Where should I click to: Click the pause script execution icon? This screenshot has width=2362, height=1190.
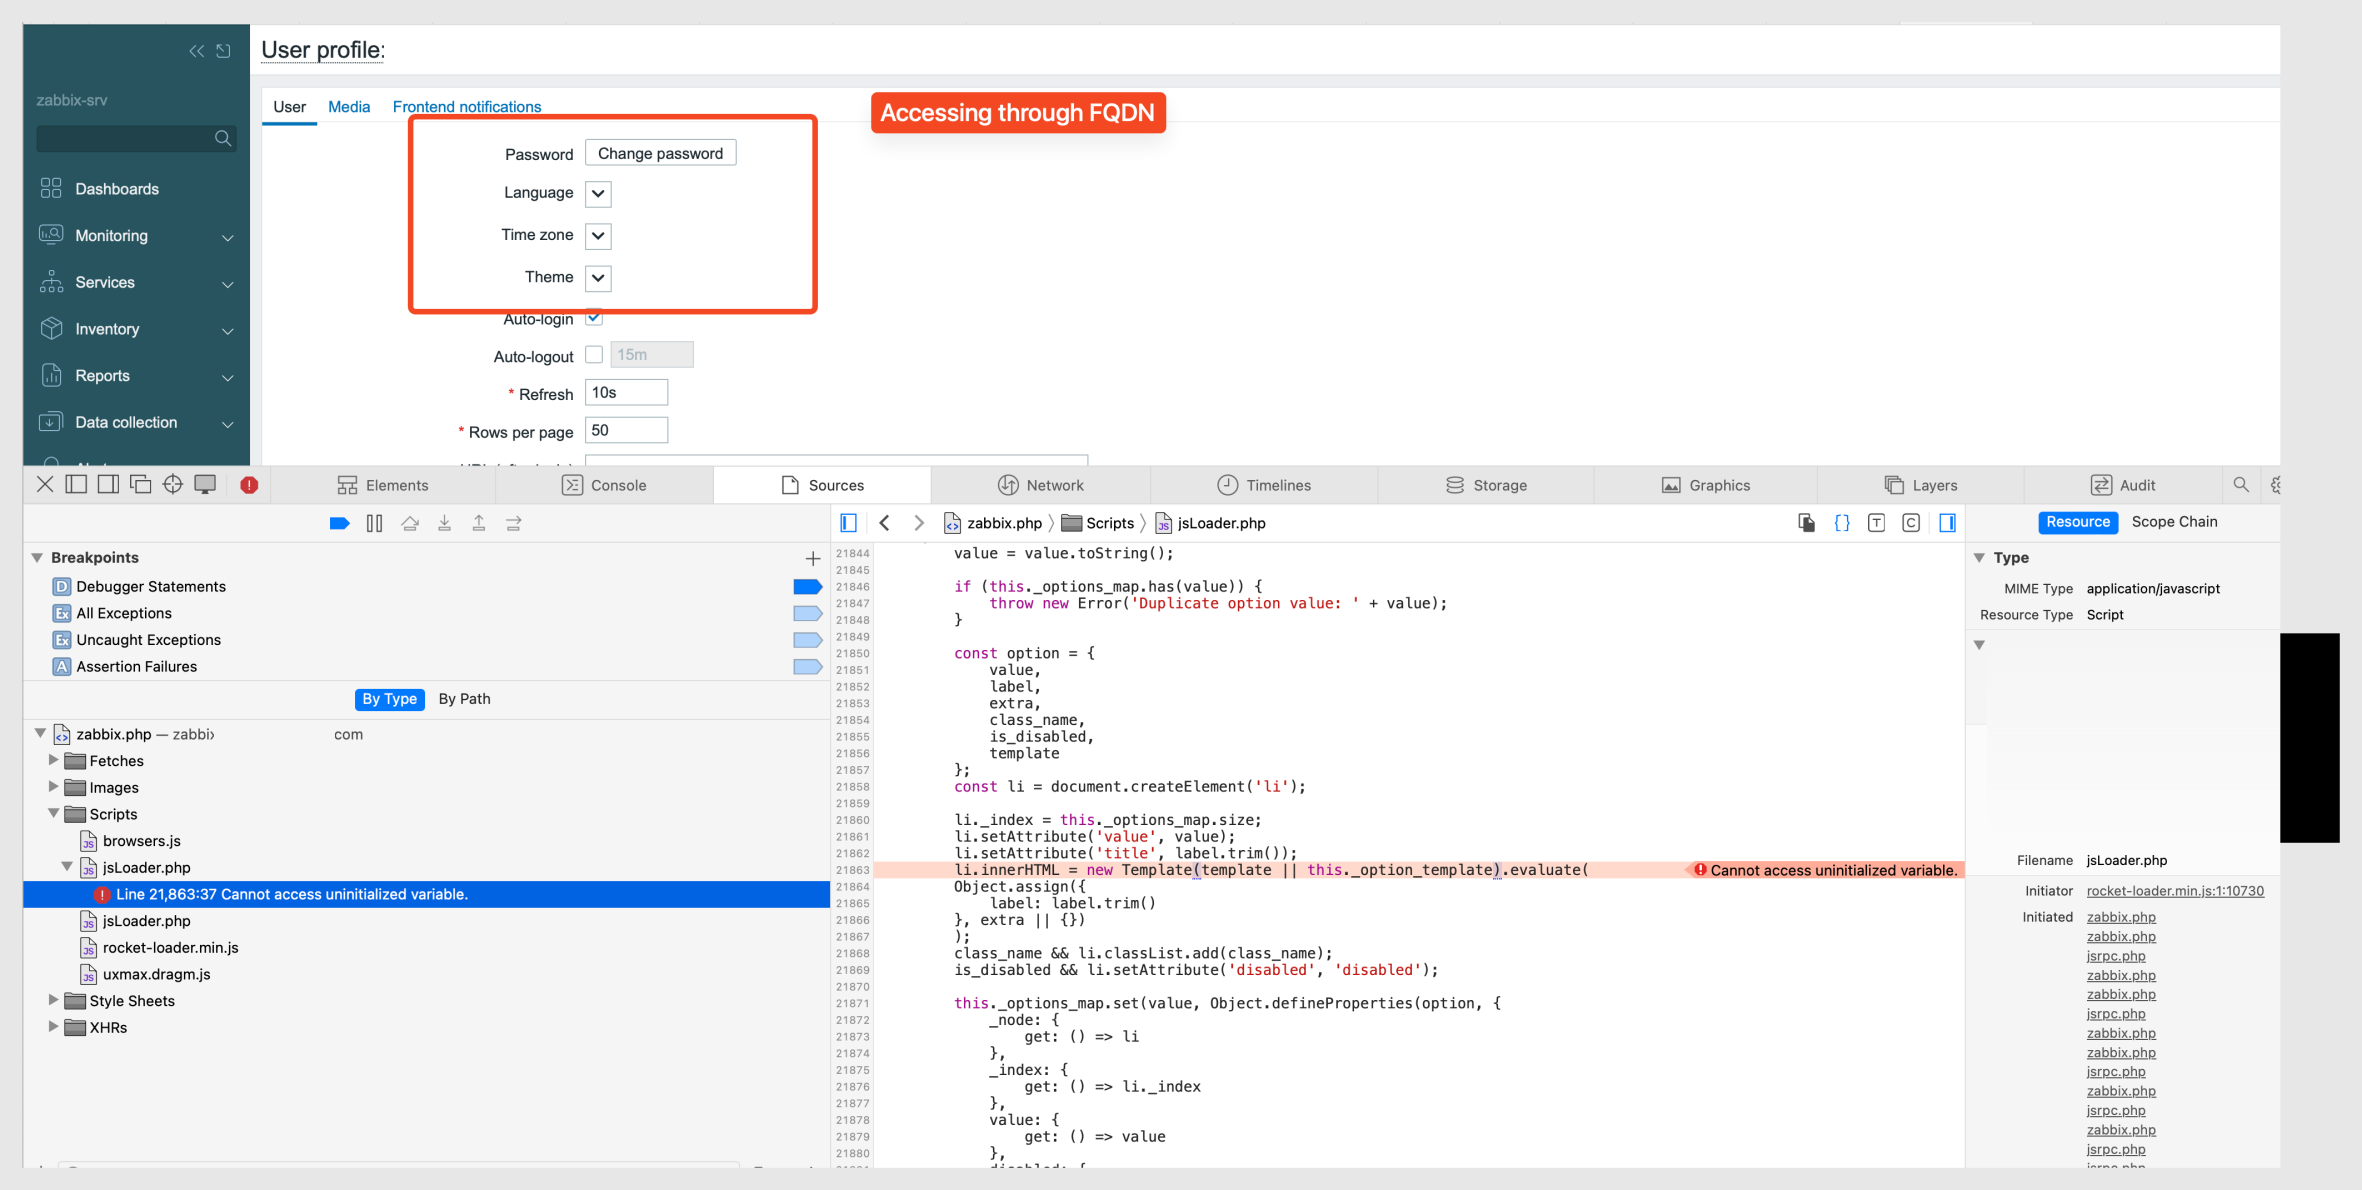click(x=374, y=523)
